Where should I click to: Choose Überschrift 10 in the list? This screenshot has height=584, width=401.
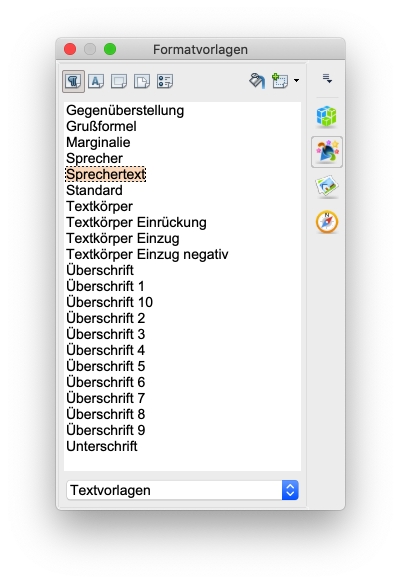click(109, 302)
